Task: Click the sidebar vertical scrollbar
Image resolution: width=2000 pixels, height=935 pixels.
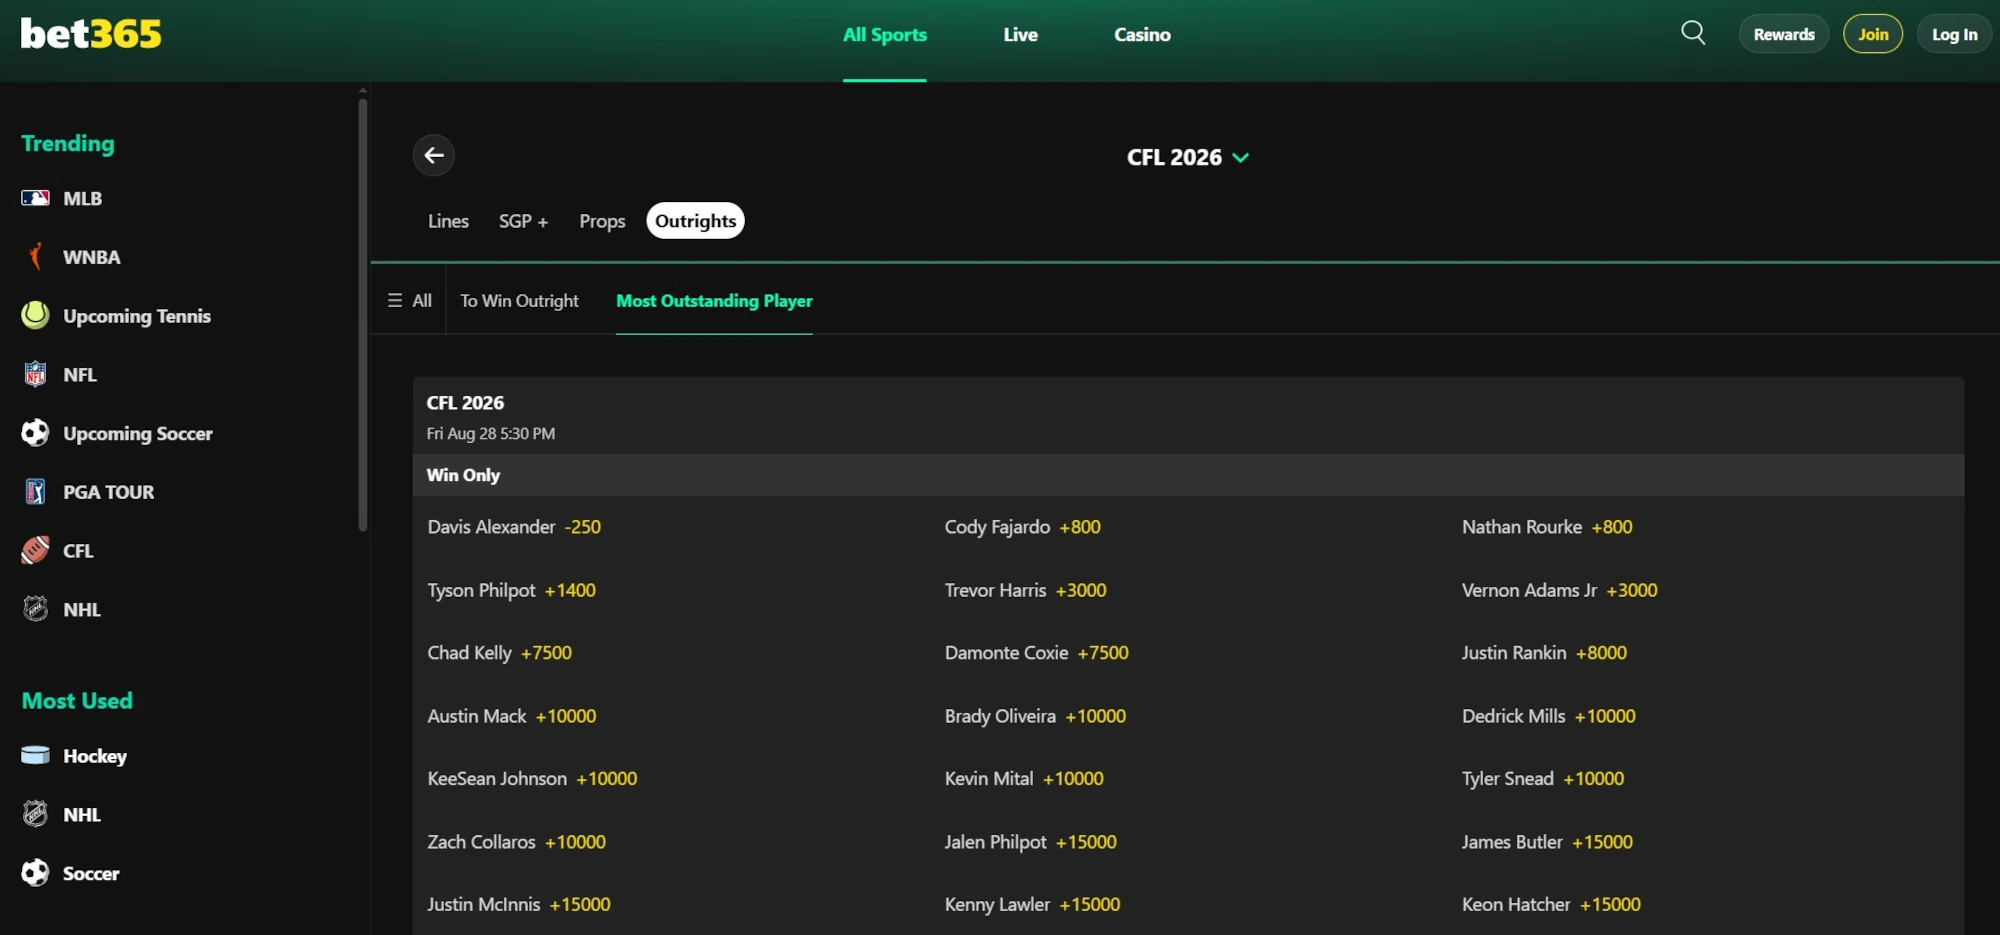Action: tap(362, 314)
